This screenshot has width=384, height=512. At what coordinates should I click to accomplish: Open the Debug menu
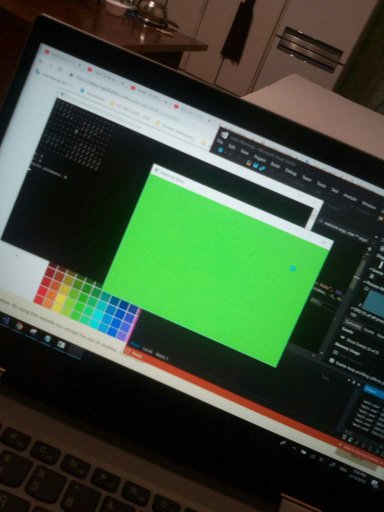290,171
